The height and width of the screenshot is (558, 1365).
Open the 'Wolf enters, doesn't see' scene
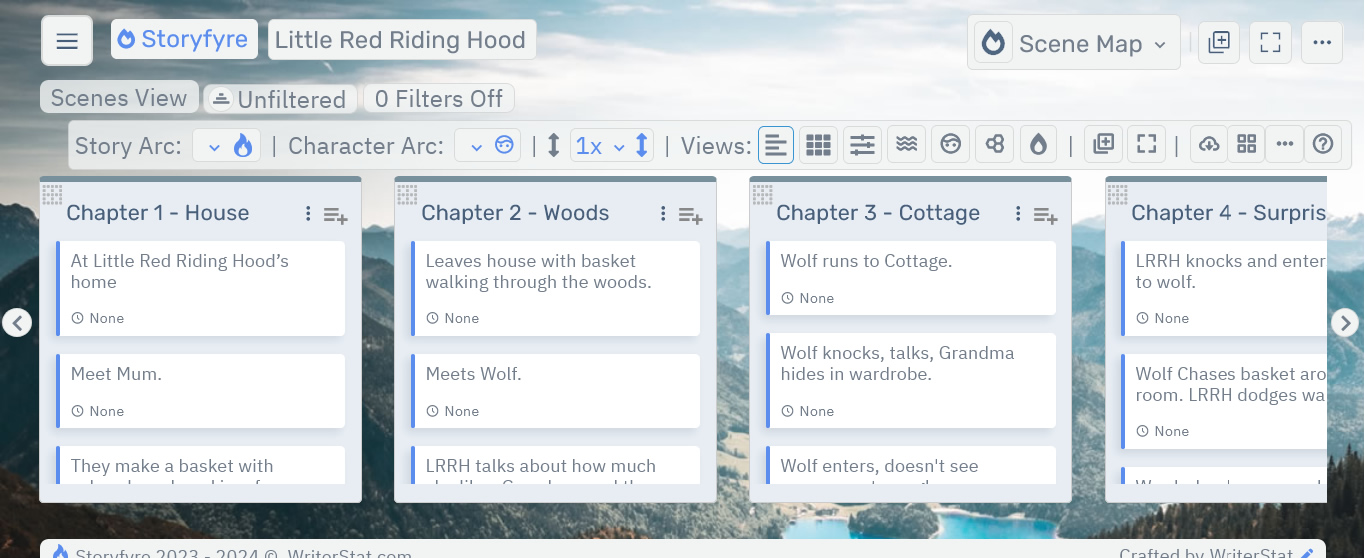coord(910,466)
